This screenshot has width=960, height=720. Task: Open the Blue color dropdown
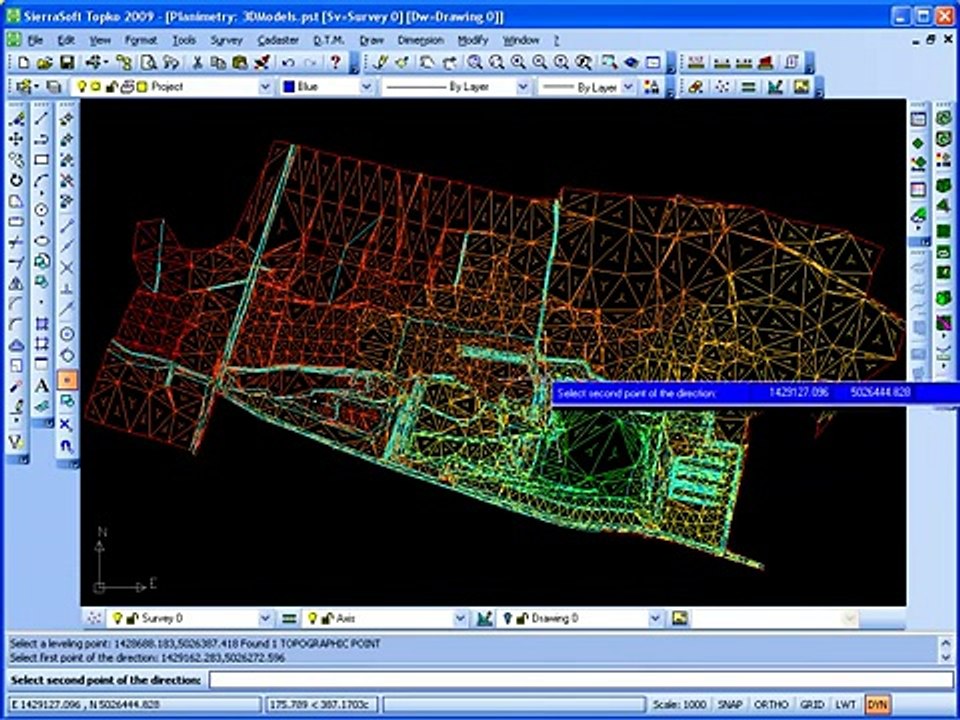coord(366,87)
